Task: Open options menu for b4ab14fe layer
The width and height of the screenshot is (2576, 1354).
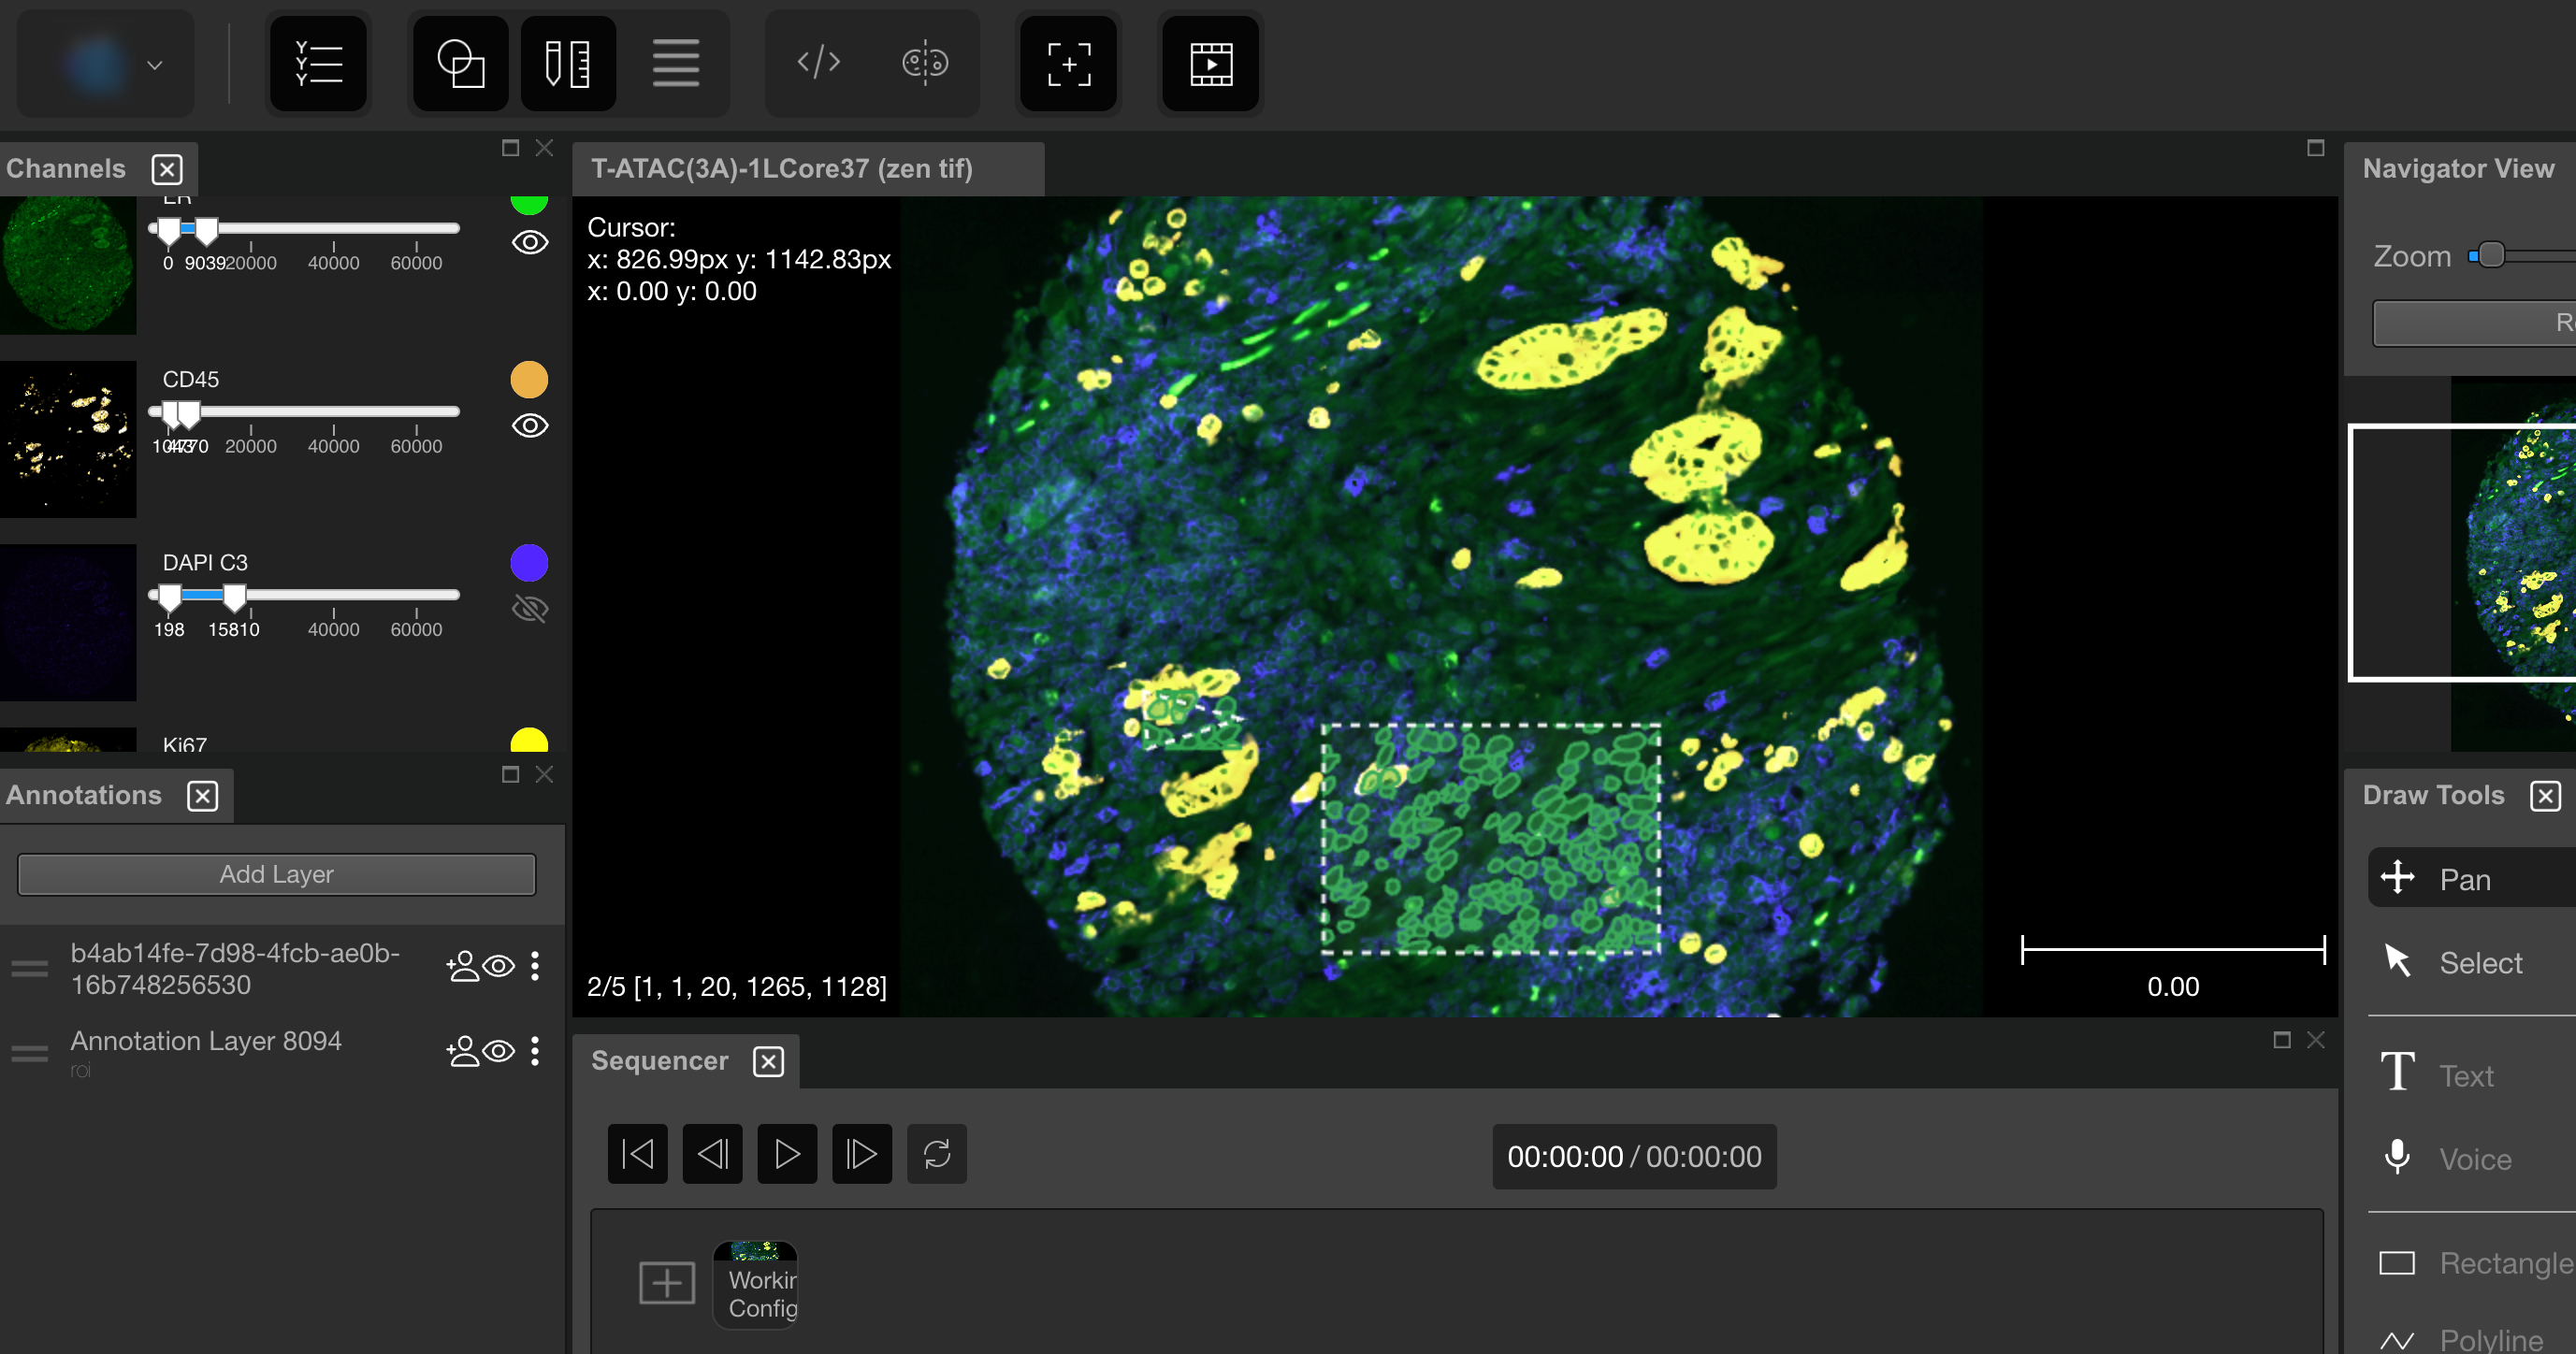Action: click(x=536, y=966)
